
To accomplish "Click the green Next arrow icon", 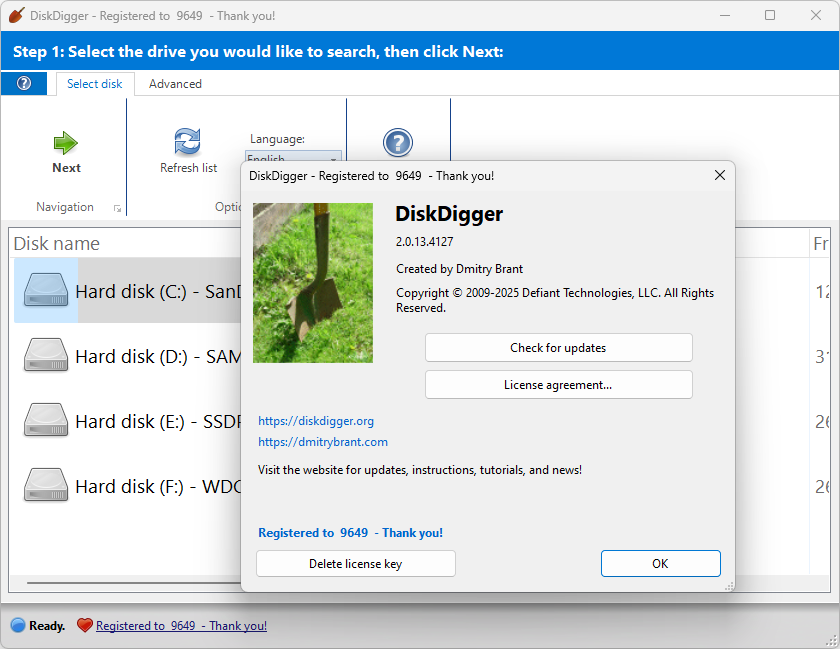I will point(66,143).
